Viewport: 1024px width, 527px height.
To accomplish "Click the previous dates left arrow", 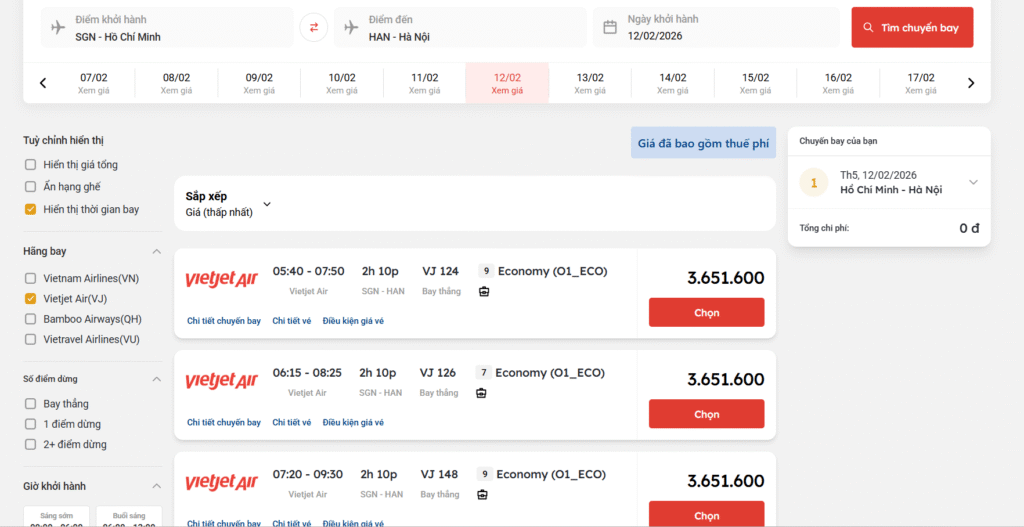I will [43, 83].
